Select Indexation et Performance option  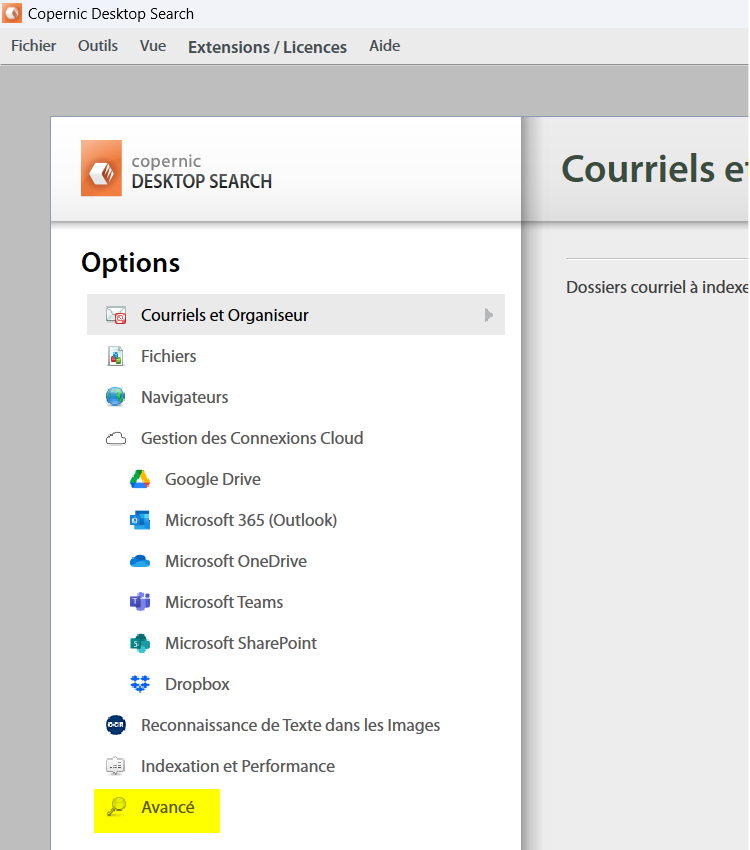[x=237, y=766]
